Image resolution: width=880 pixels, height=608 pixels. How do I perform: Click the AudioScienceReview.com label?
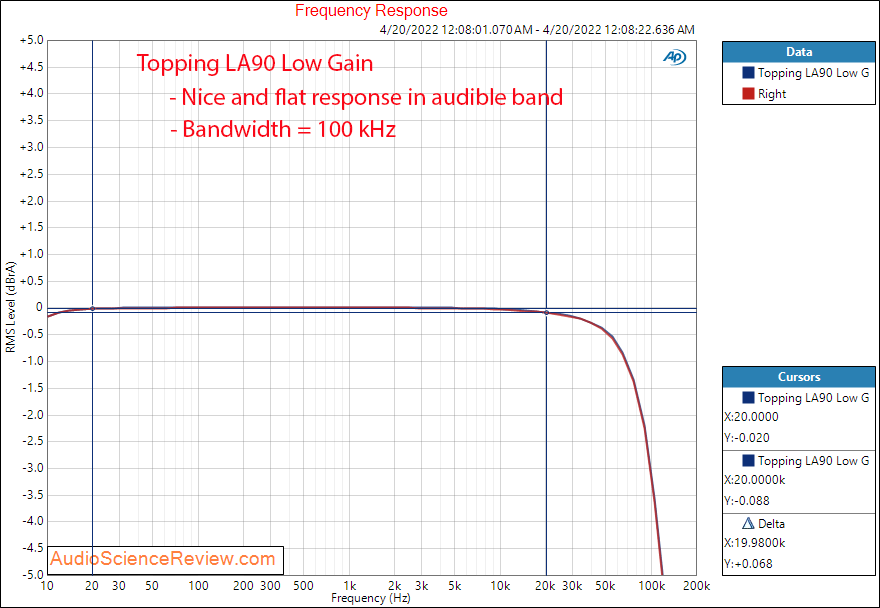coord(163,559)
